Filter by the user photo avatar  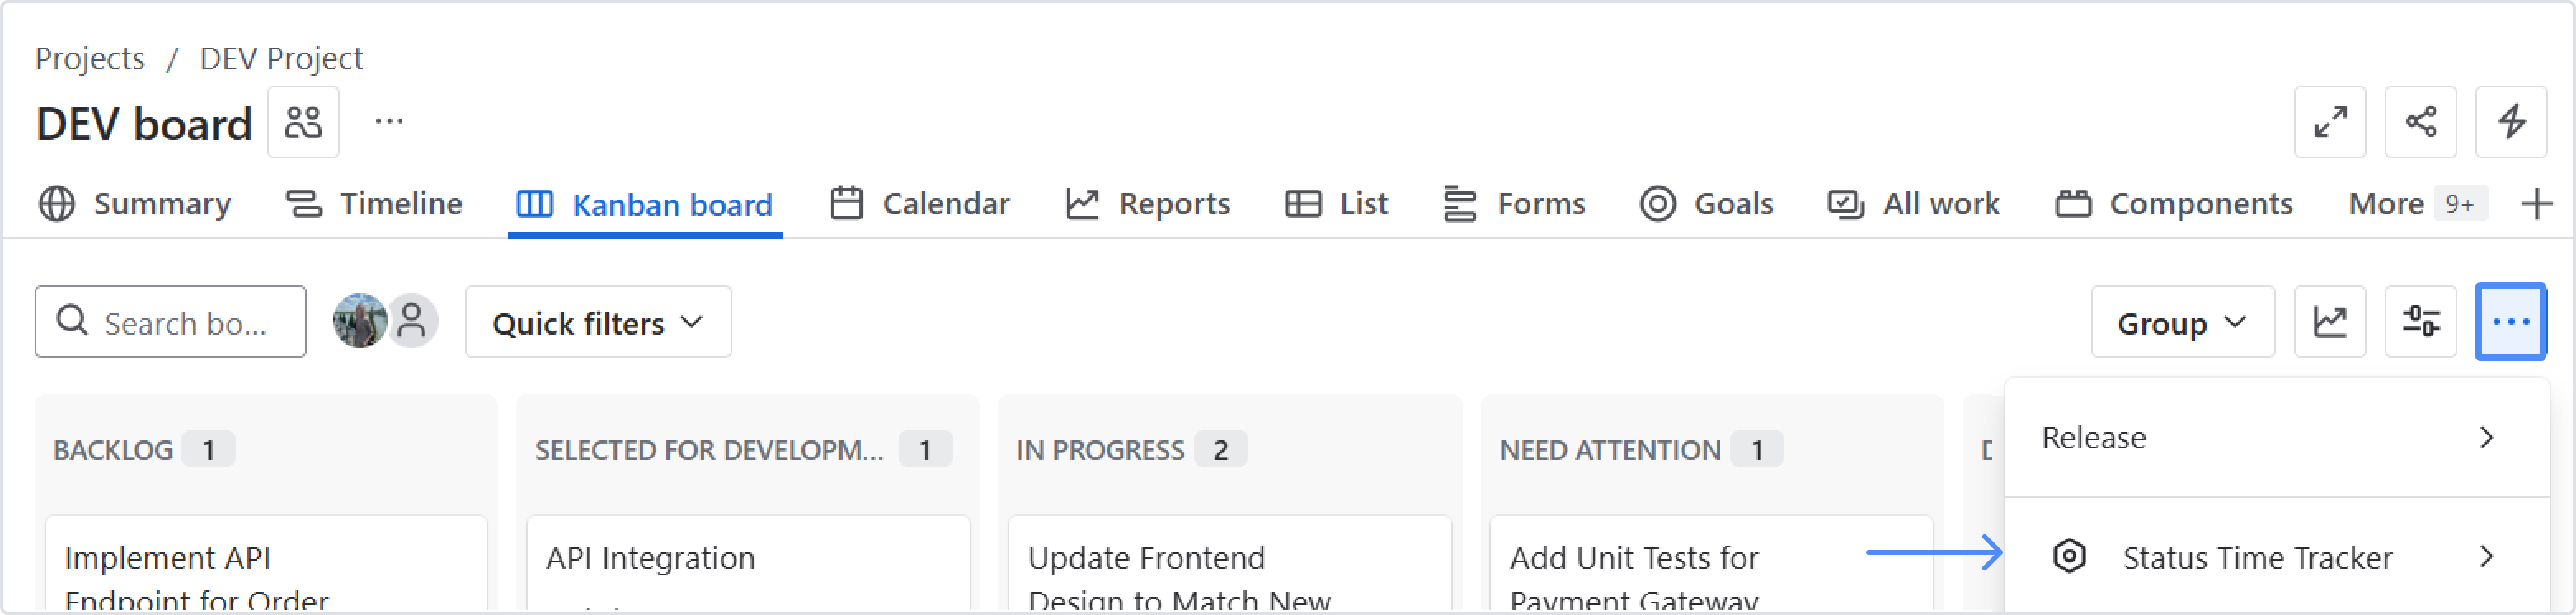[x=359, y=322]
